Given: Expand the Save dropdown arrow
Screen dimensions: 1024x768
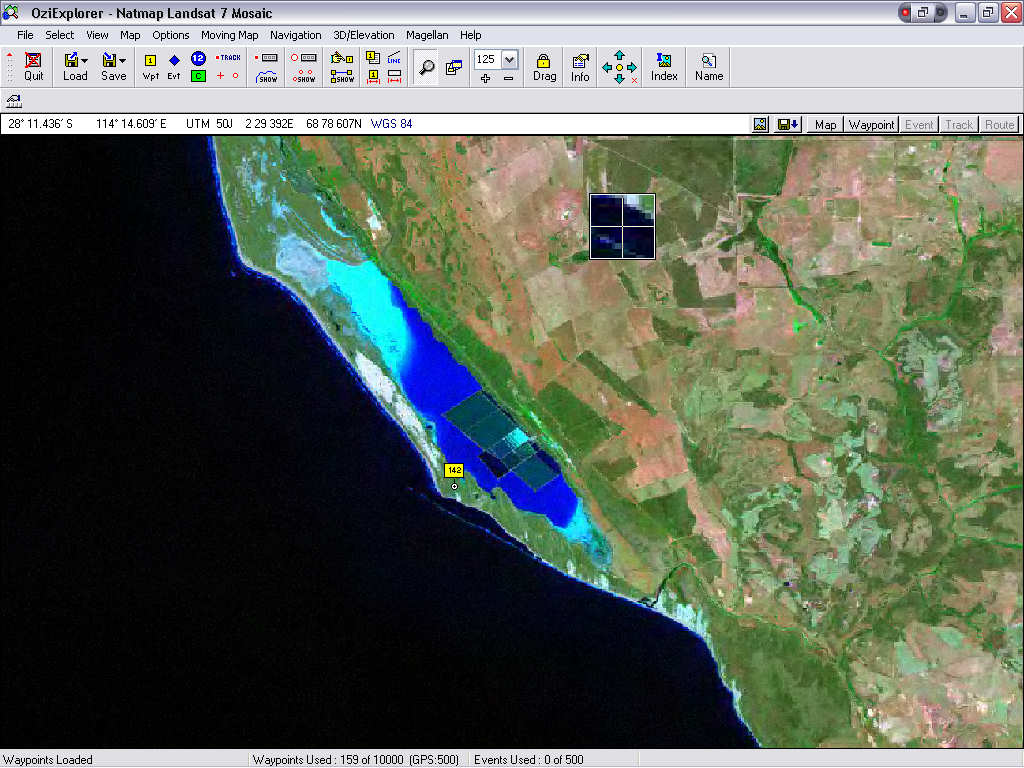Looking at the screenshot, I should click(x=123, y=61).
